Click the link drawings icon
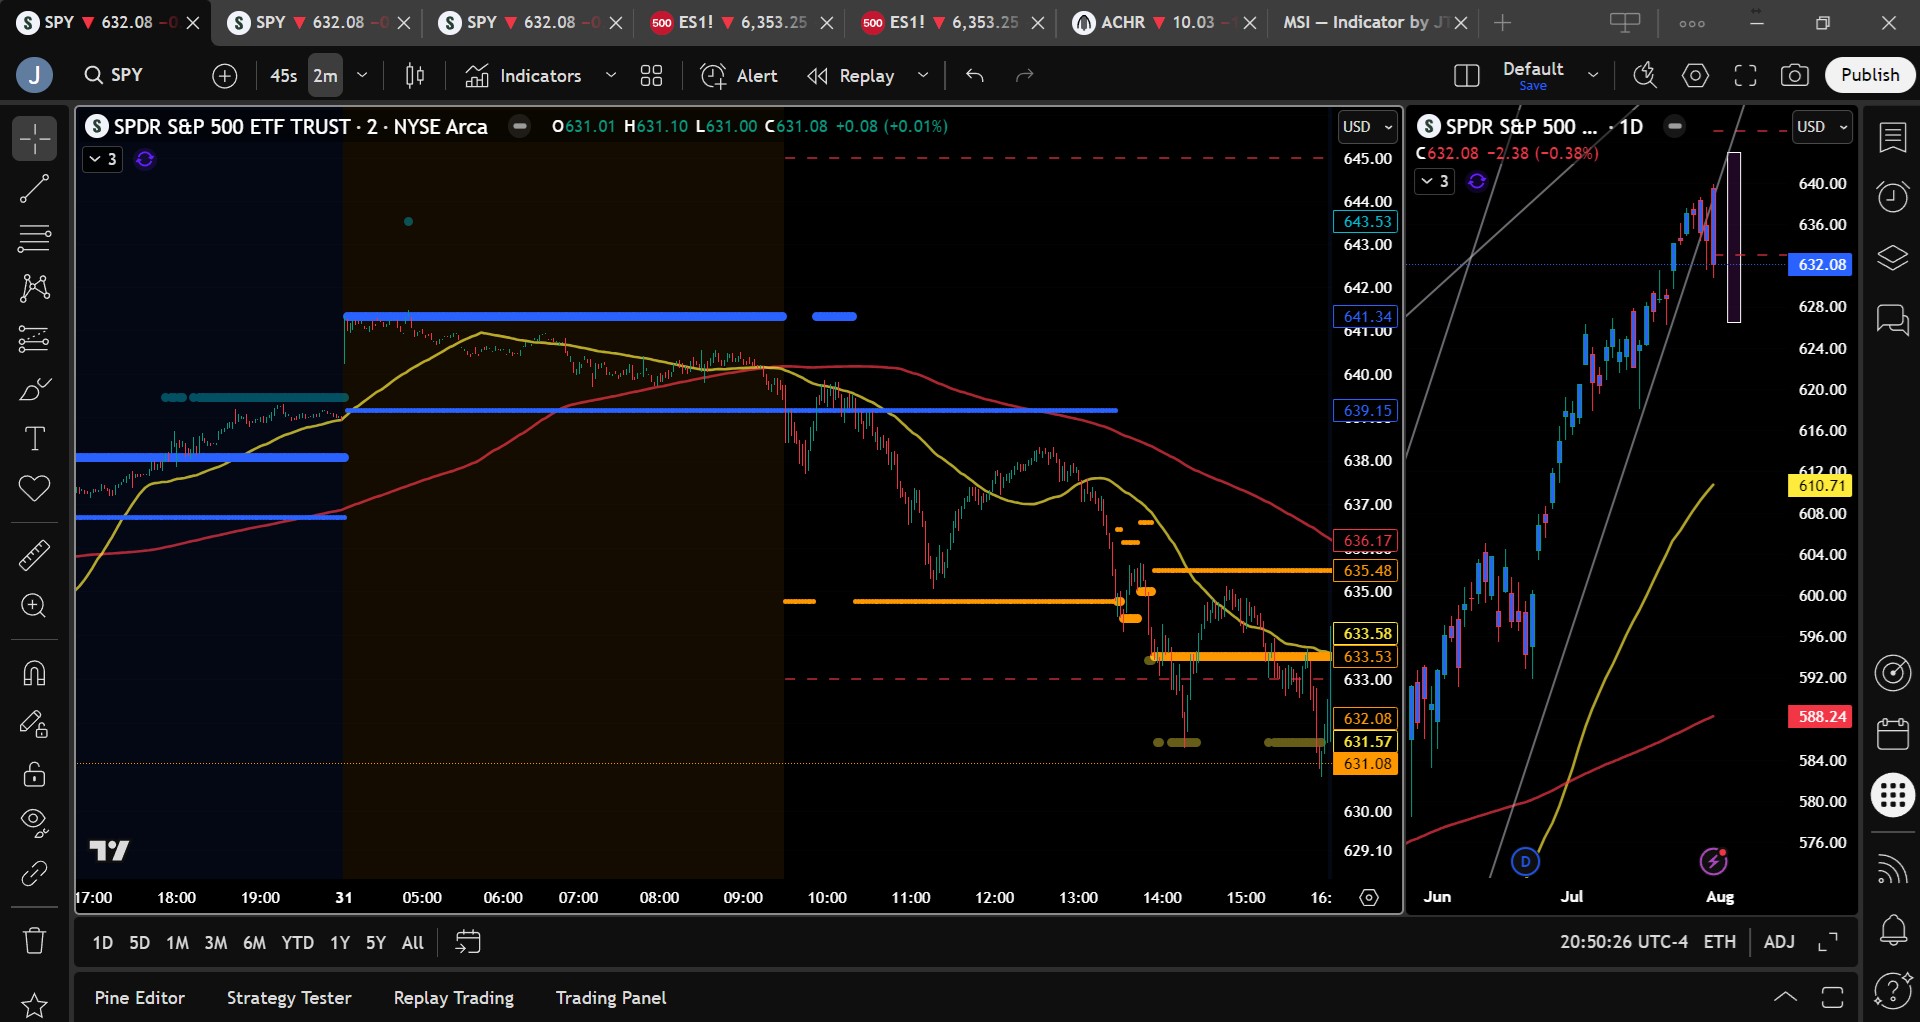The width and height of the screenshot is (1920, 1022). pos(34,874)
